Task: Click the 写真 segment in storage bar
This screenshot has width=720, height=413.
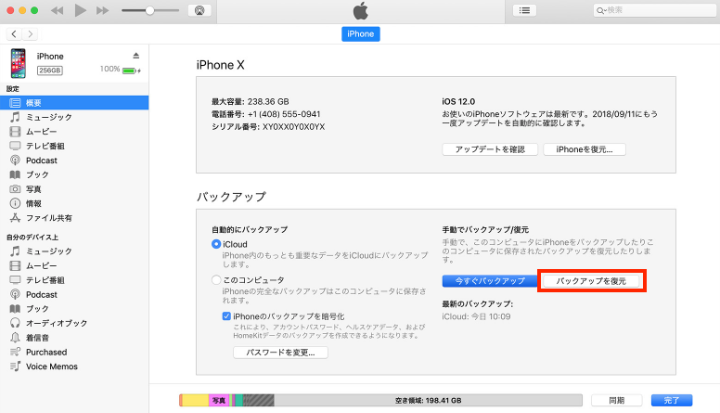Action: pyautogui.click(x=219, y=400)
